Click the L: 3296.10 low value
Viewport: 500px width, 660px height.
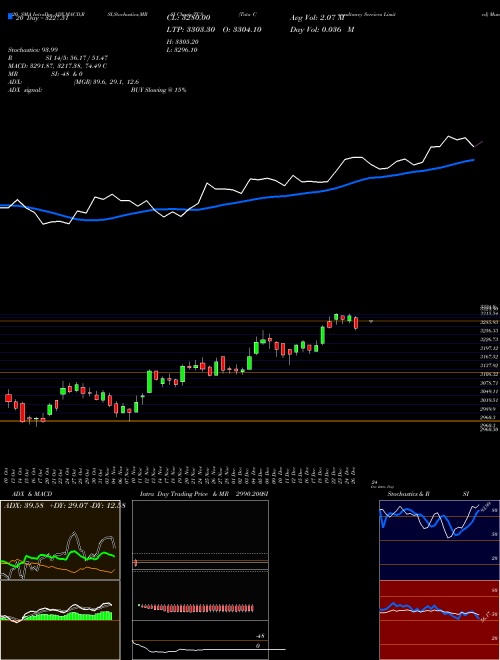click(x=182, y=50)
